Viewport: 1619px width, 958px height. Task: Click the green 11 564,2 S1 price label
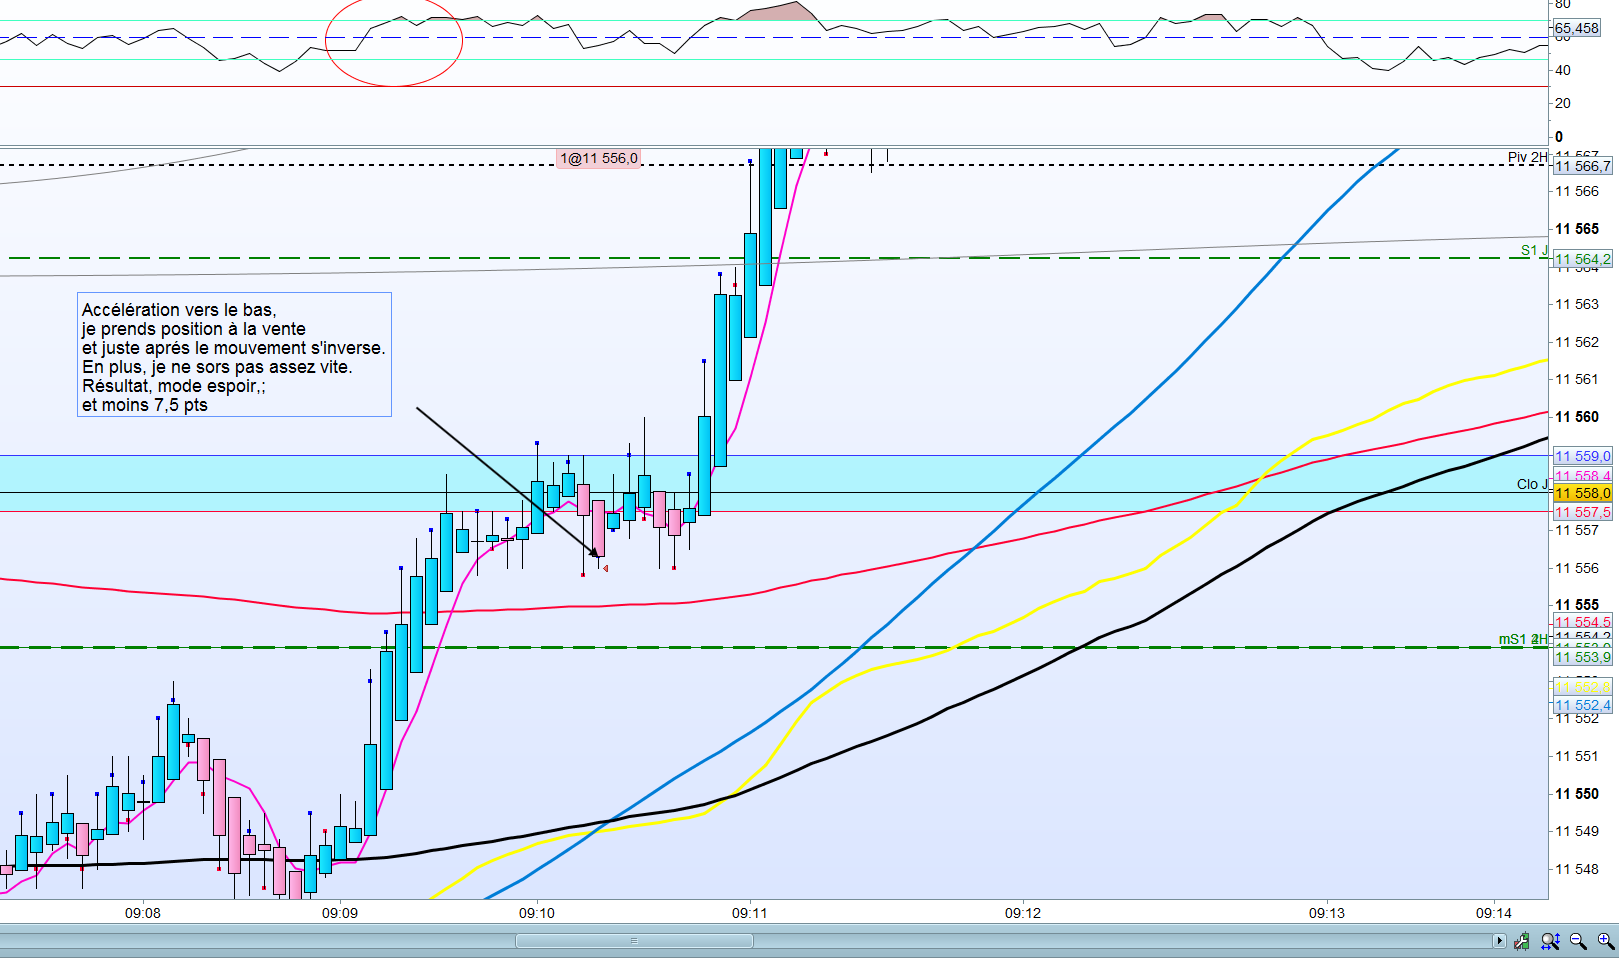(x=1582, y=259)
